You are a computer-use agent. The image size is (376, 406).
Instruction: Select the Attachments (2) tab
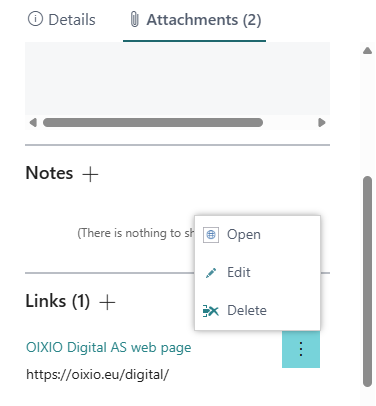point(194,20)
